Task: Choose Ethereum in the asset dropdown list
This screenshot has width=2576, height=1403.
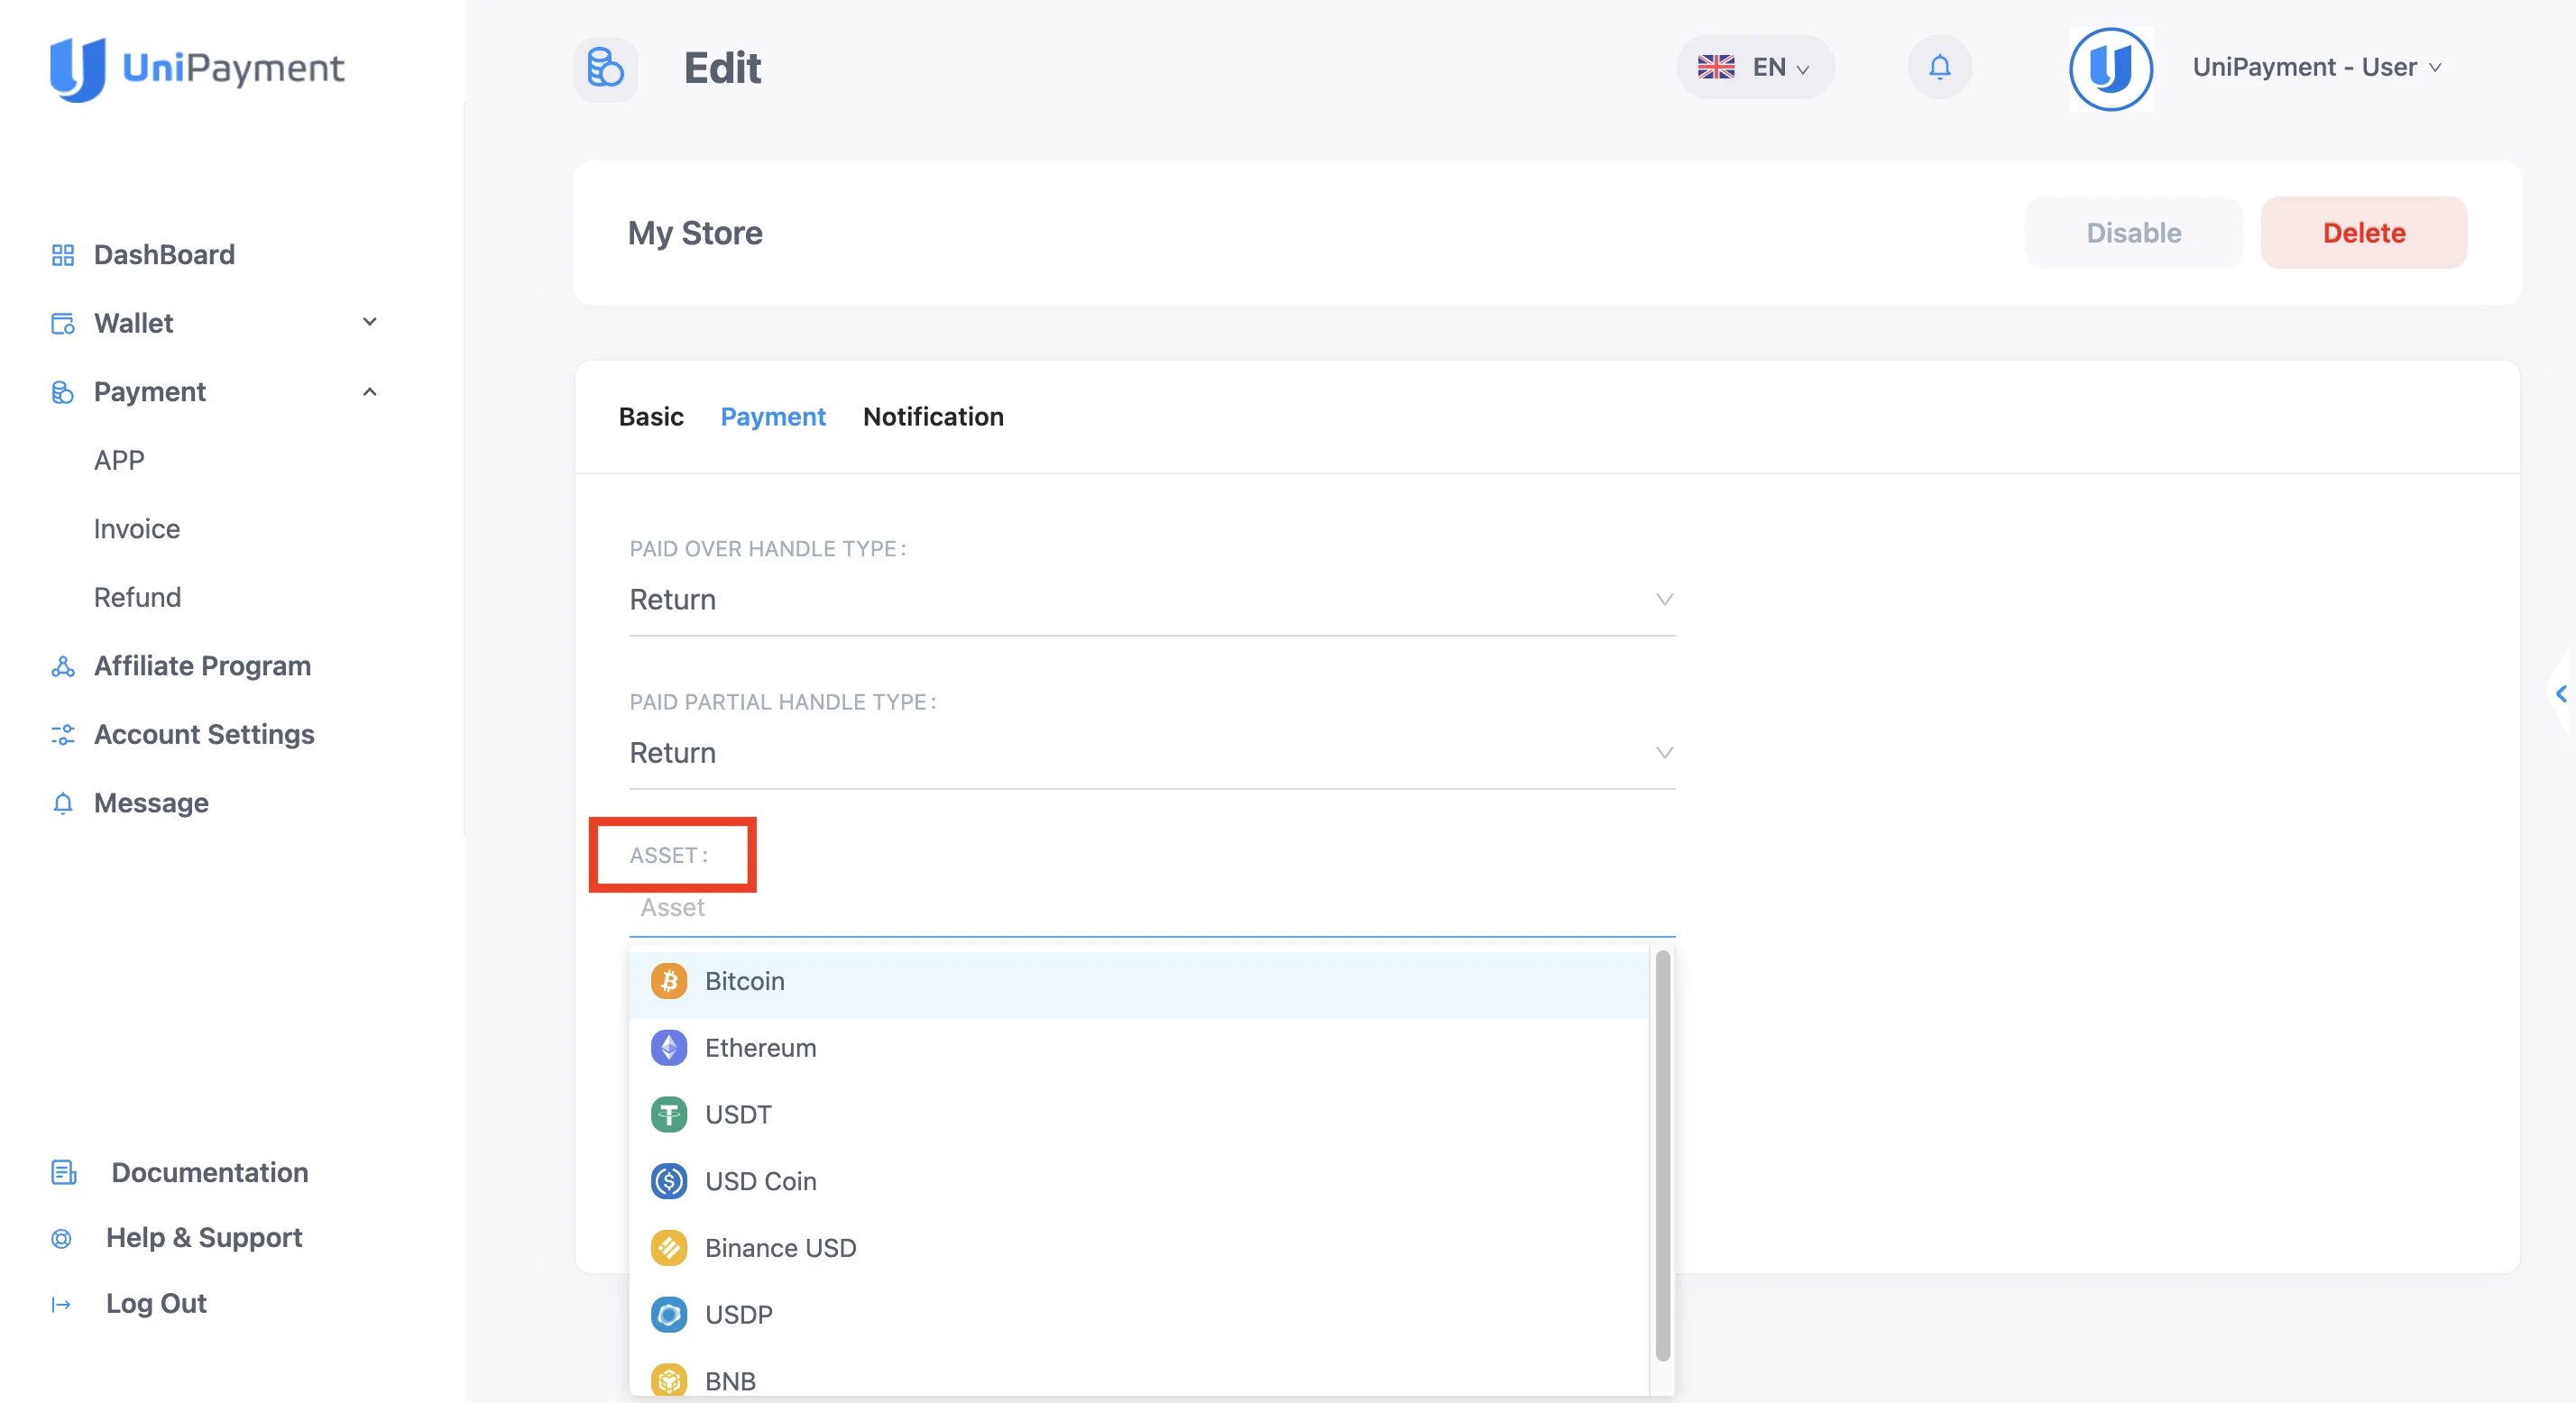Action: tap(760, 1048)
